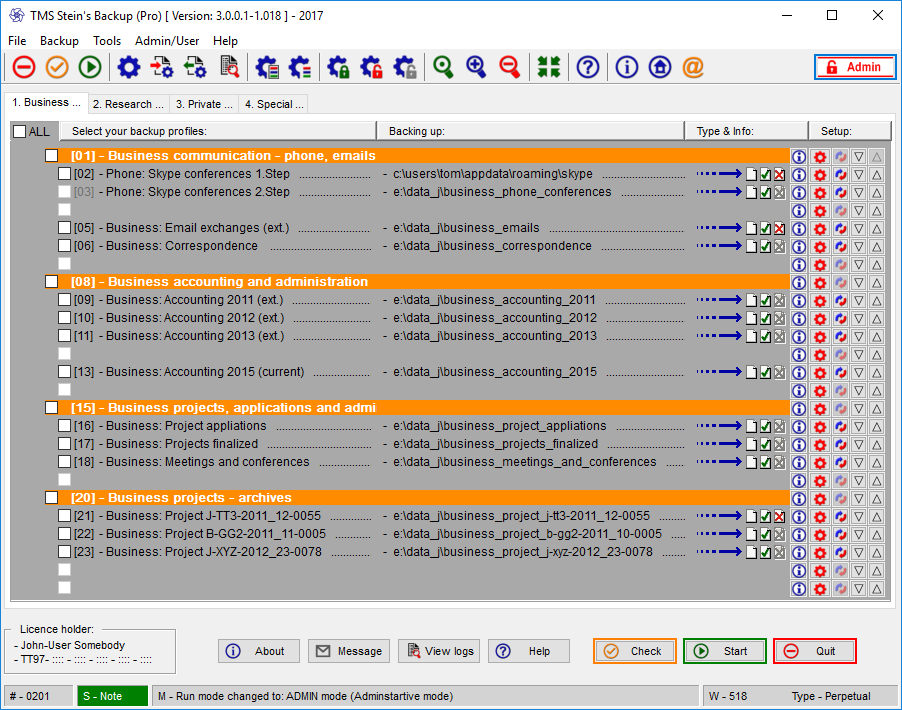Click red X type icon on [02] Skype row

779,175
